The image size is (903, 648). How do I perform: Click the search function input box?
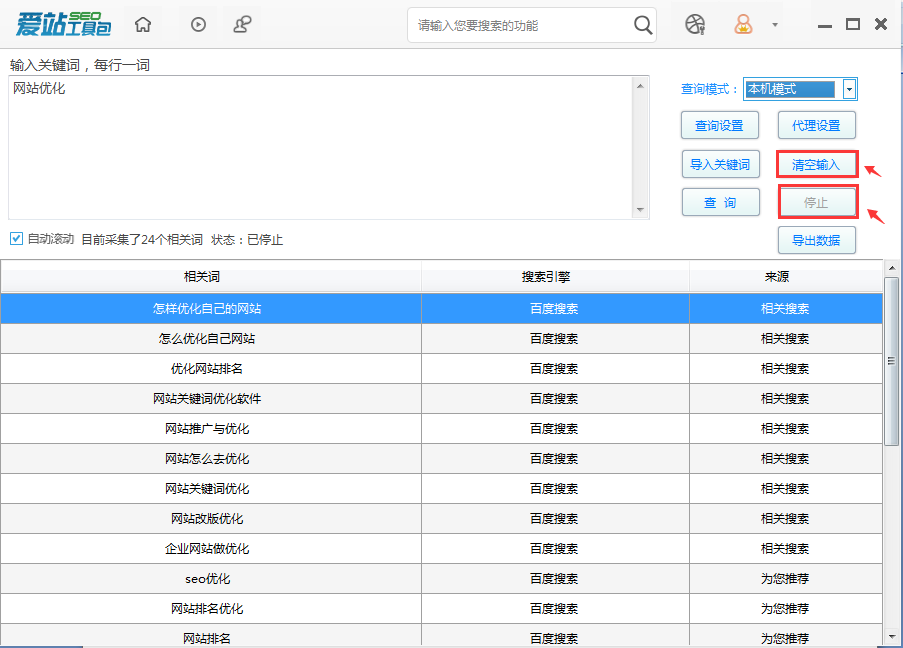pos(520,24)
